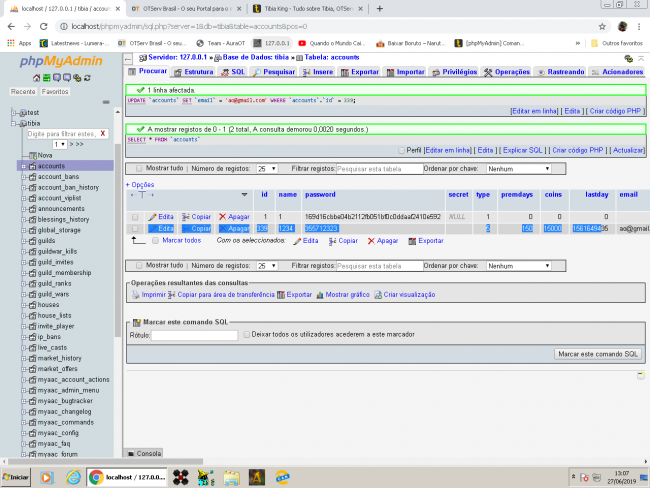Click Apagar red X for selected rows
650x488 pixels.
point(371,241)
